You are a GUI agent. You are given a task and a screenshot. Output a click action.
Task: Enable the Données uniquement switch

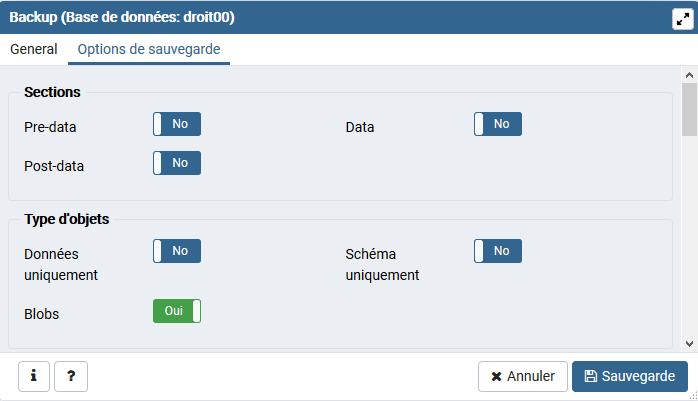pos(177,251)
